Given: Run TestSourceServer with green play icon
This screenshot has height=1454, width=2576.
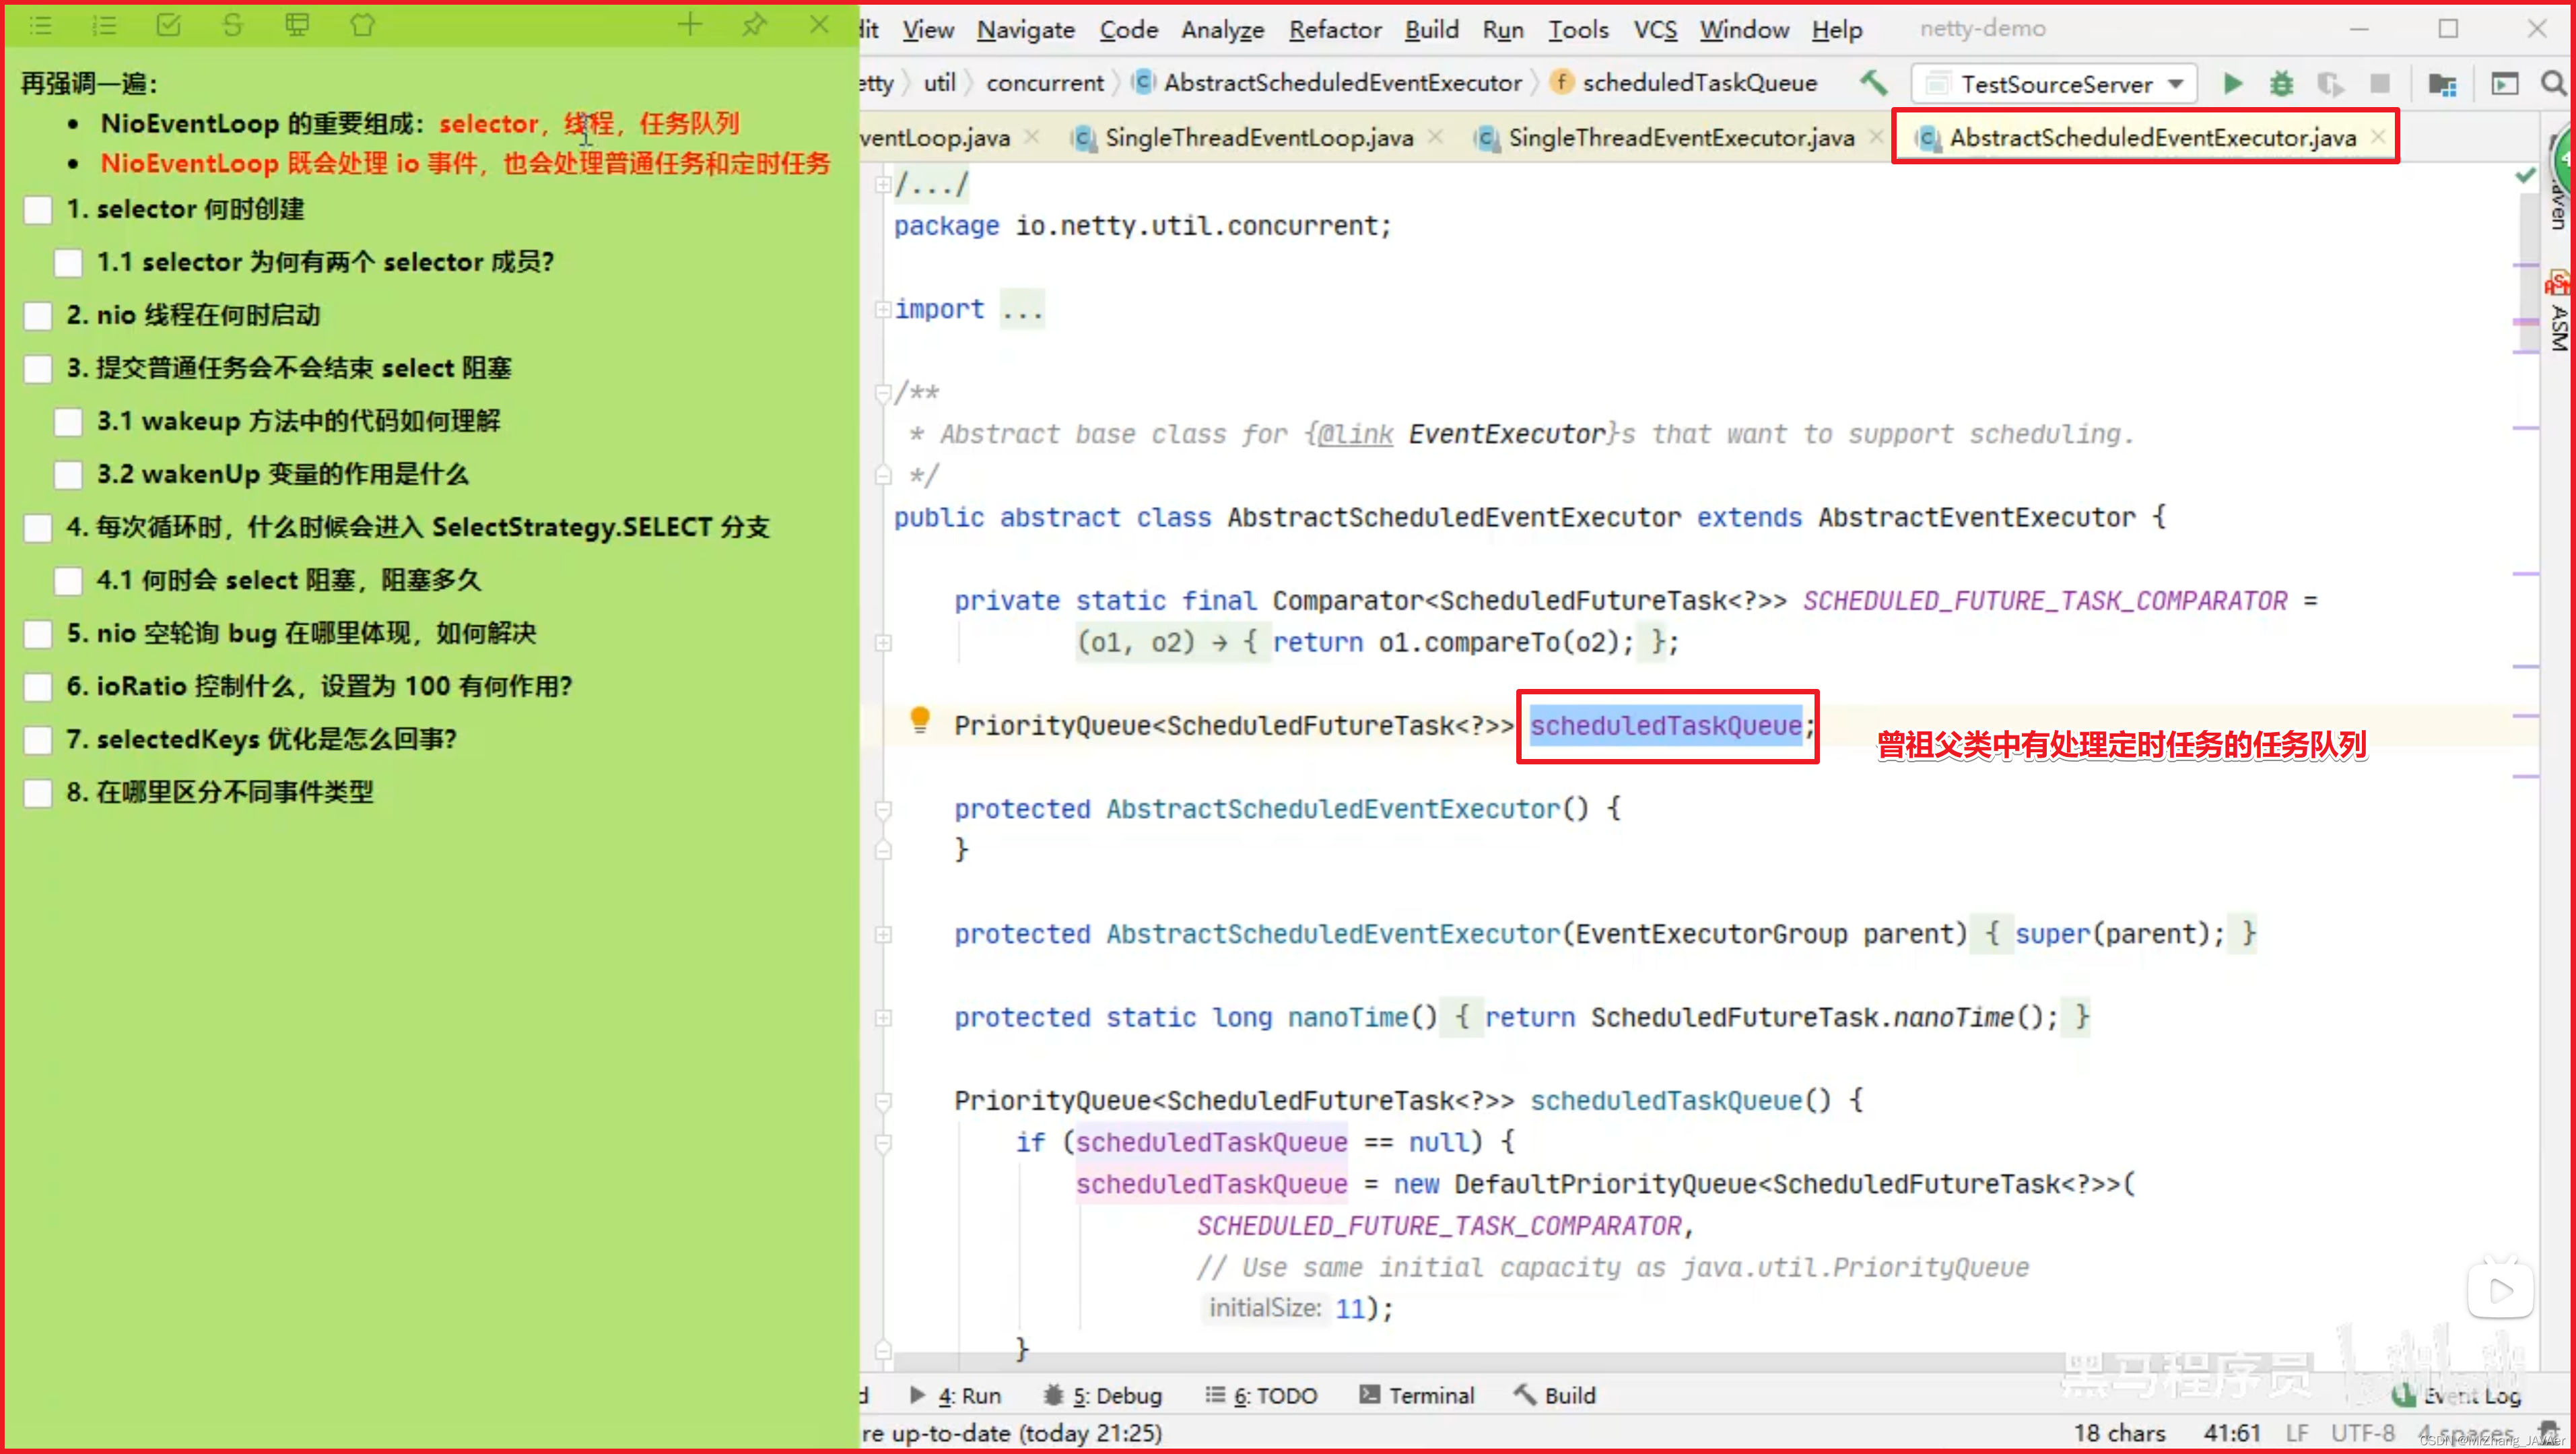Looking at the screenshot, I should point(2232,84).
